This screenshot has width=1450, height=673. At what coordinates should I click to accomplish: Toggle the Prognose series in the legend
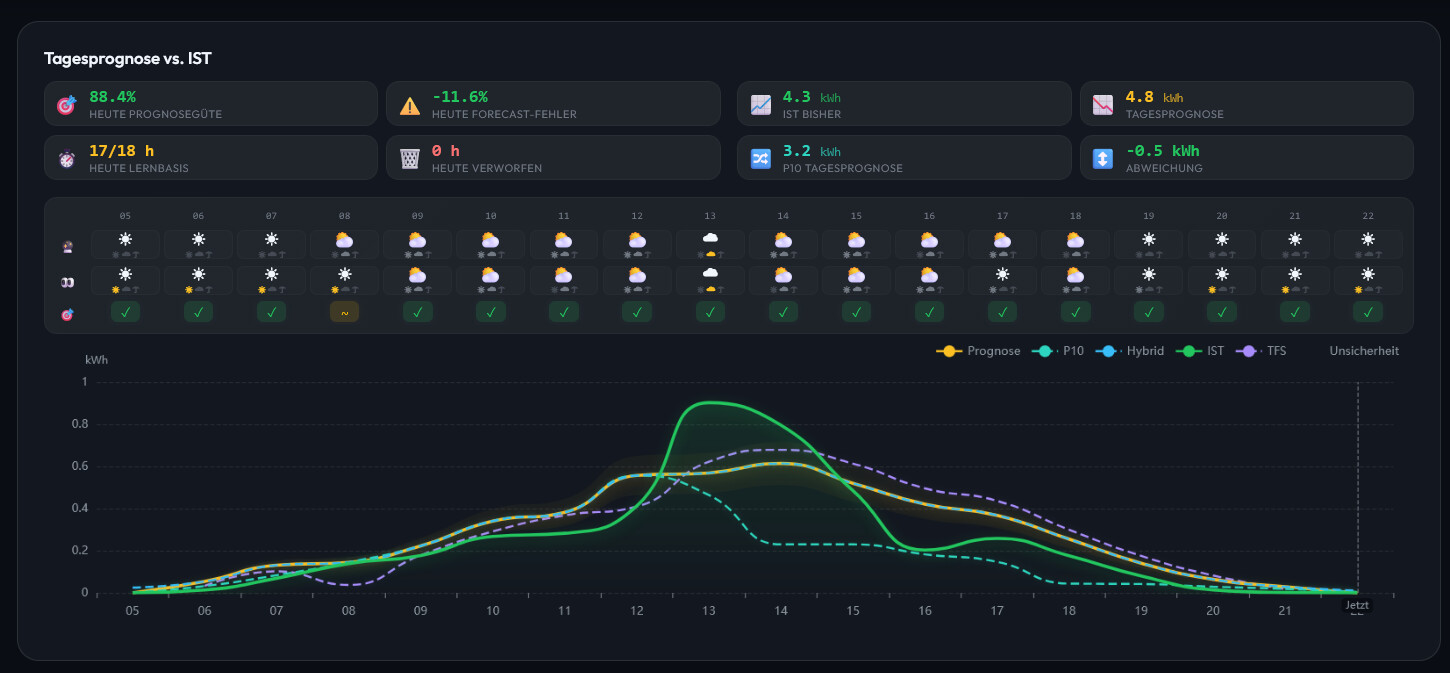[x=978, y=351]
